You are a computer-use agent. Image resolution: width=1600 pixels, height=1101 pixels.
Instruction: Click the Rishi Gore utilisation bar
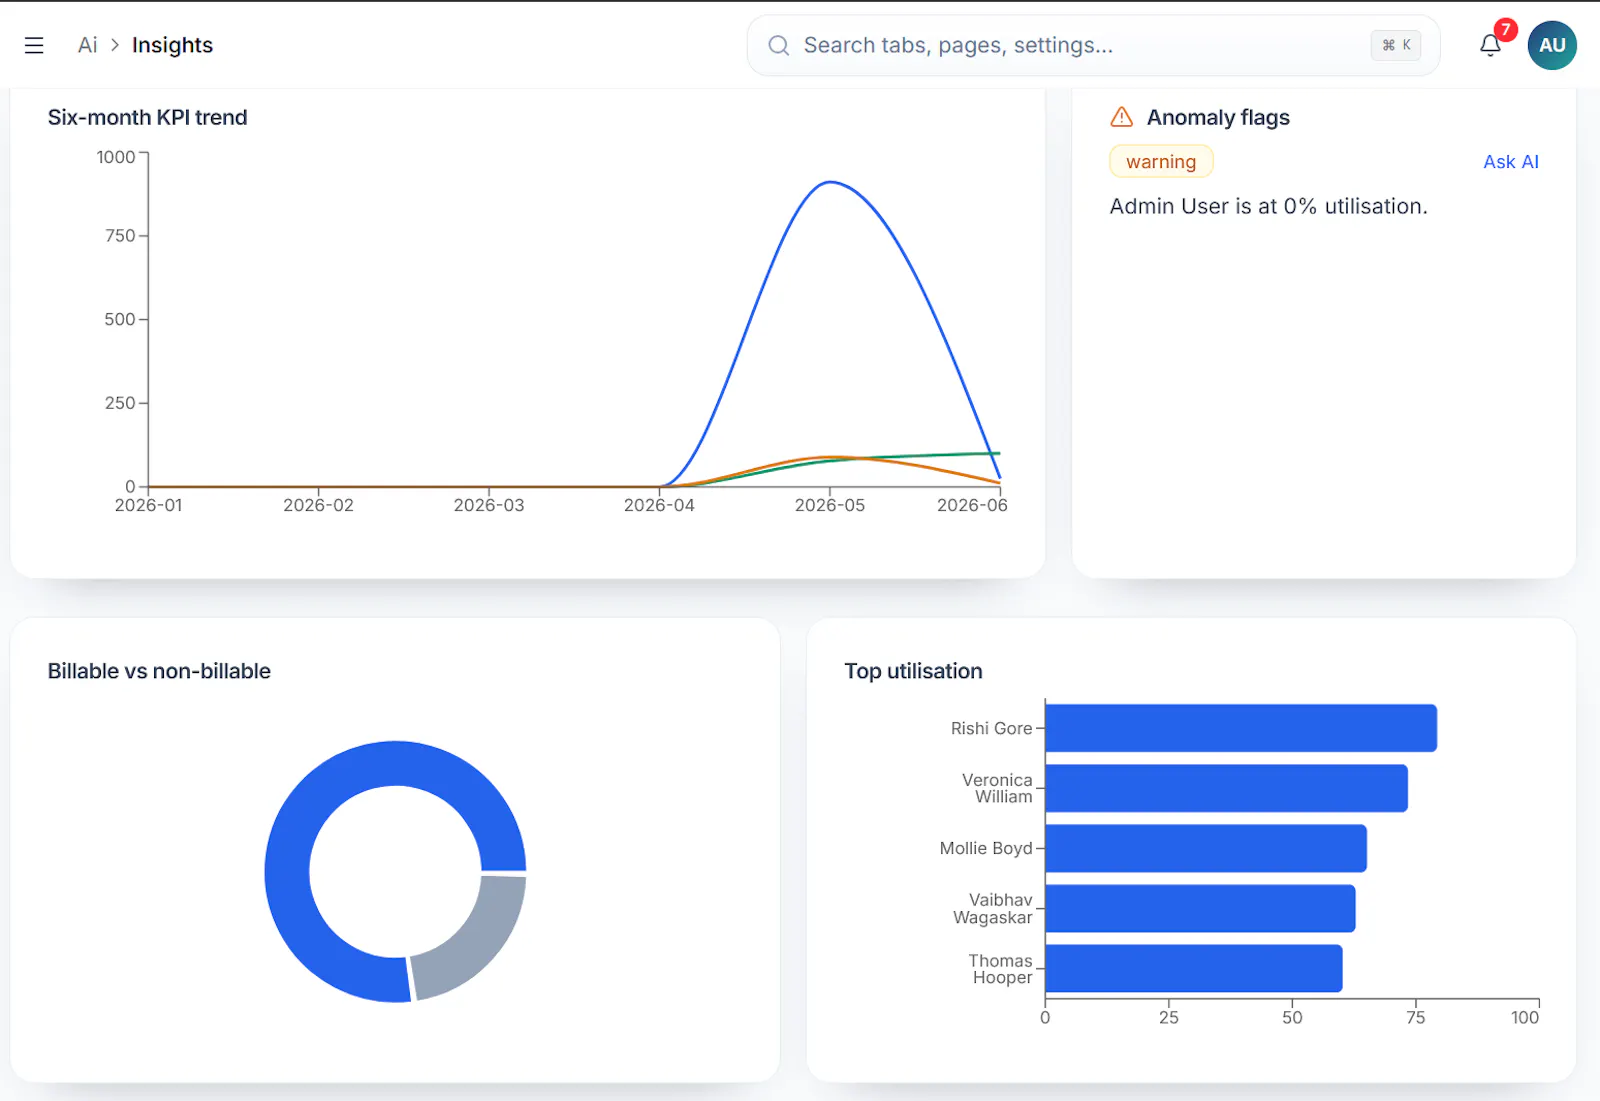tap(1241, 728)
